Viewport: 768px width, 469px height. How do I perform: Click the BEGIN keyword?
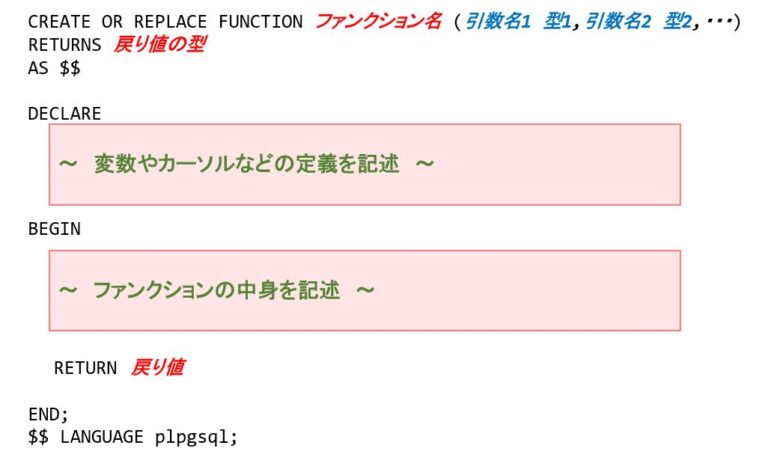pos(54,229)
